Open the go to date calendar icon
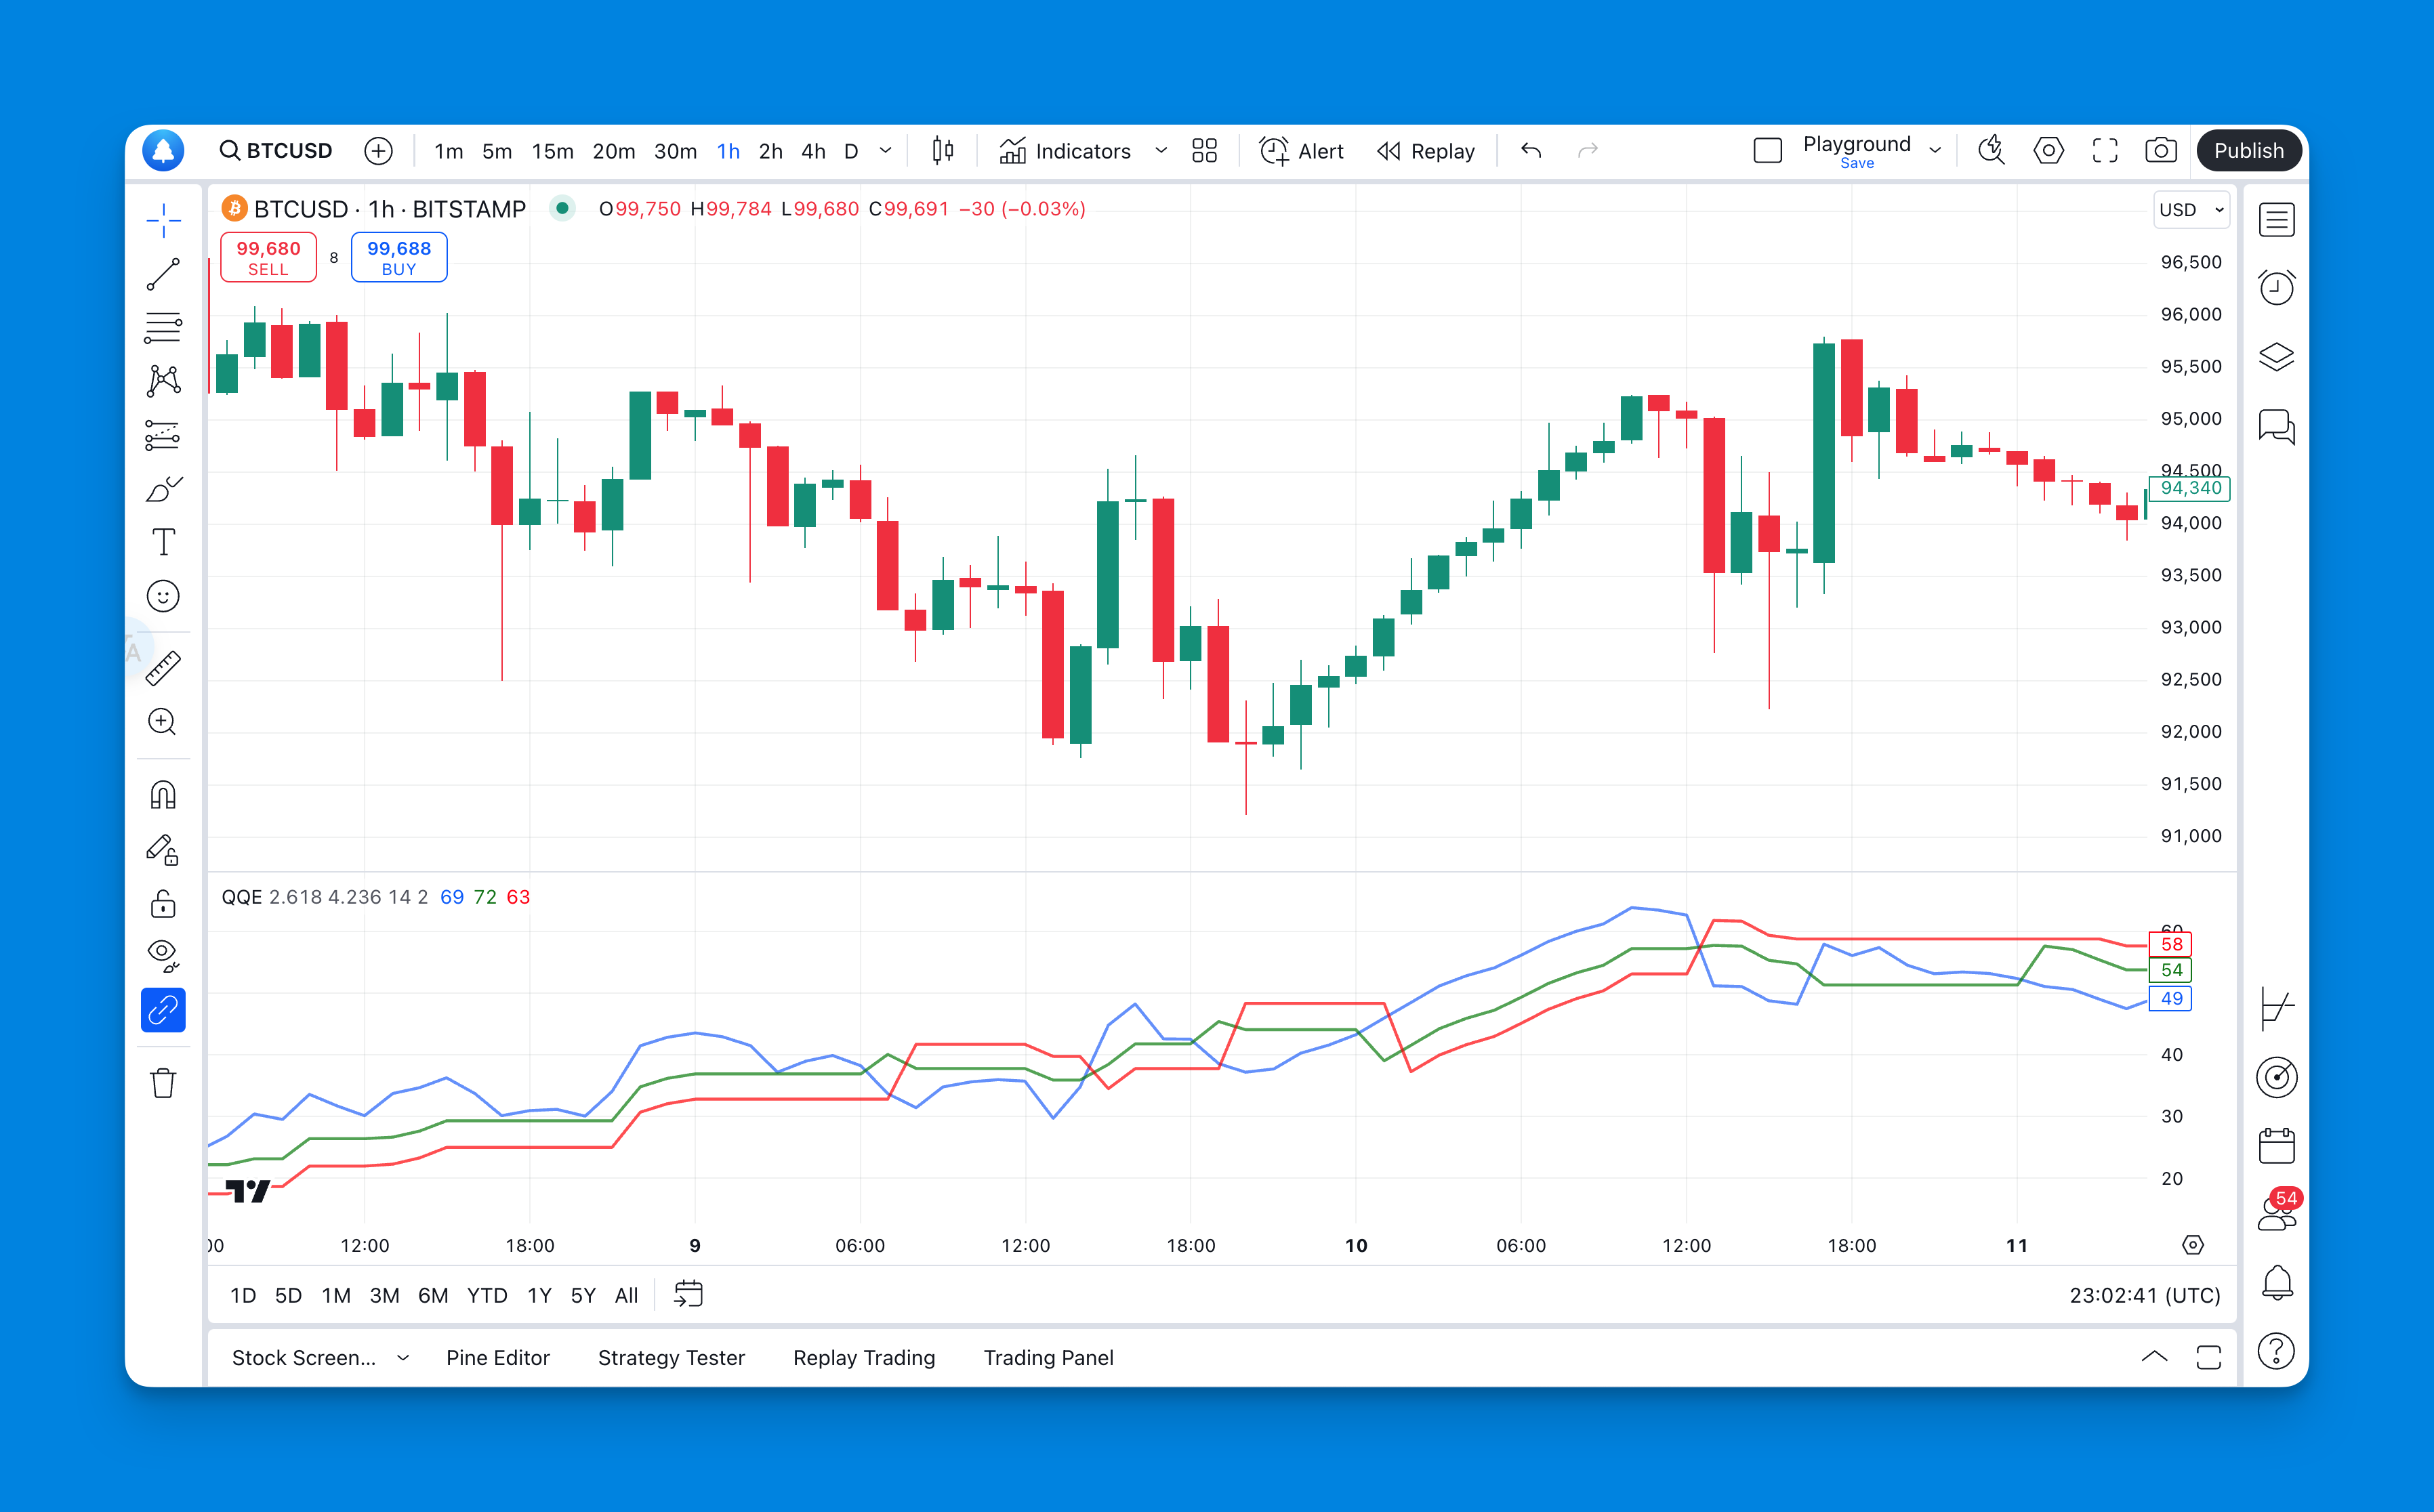 [x=688, y=1294]
